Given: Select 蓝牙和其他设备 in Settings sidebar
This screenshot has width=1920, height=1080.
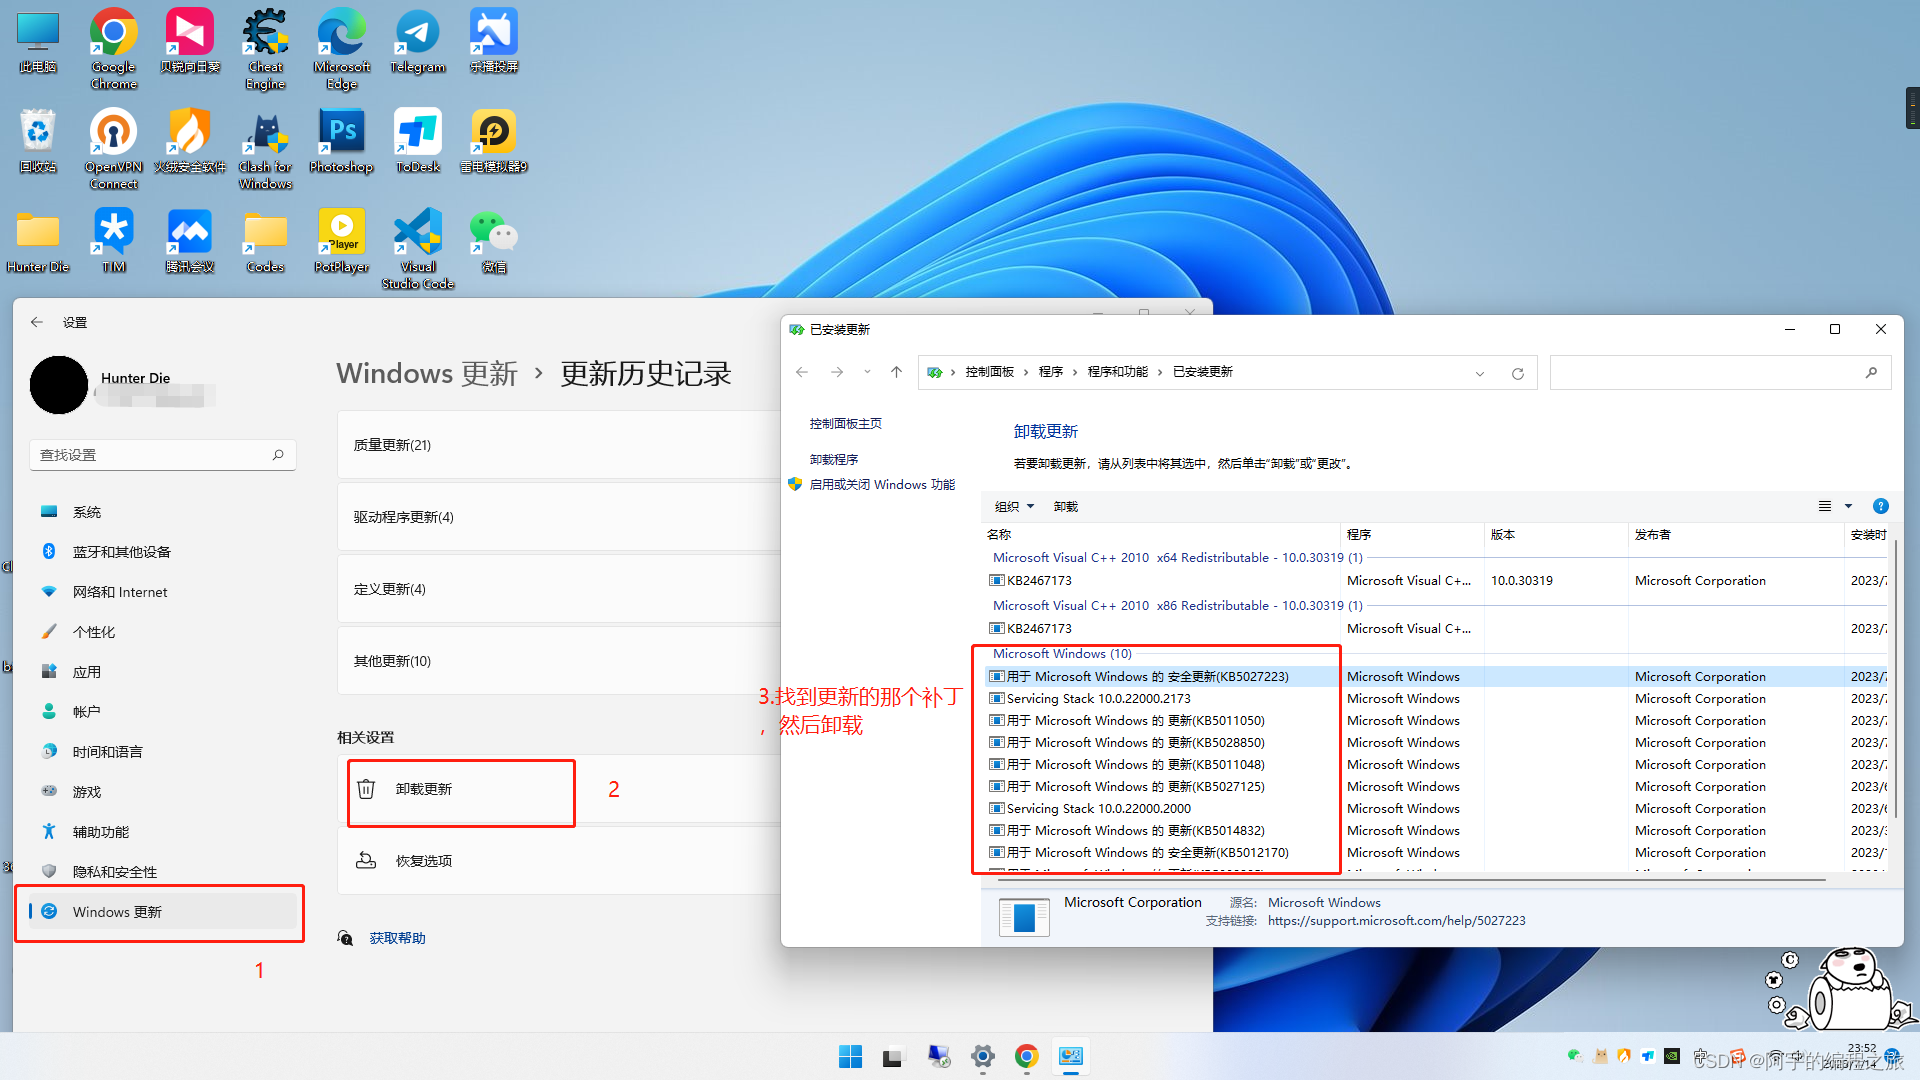Looking at the screenshot, I should click(121, 552).
